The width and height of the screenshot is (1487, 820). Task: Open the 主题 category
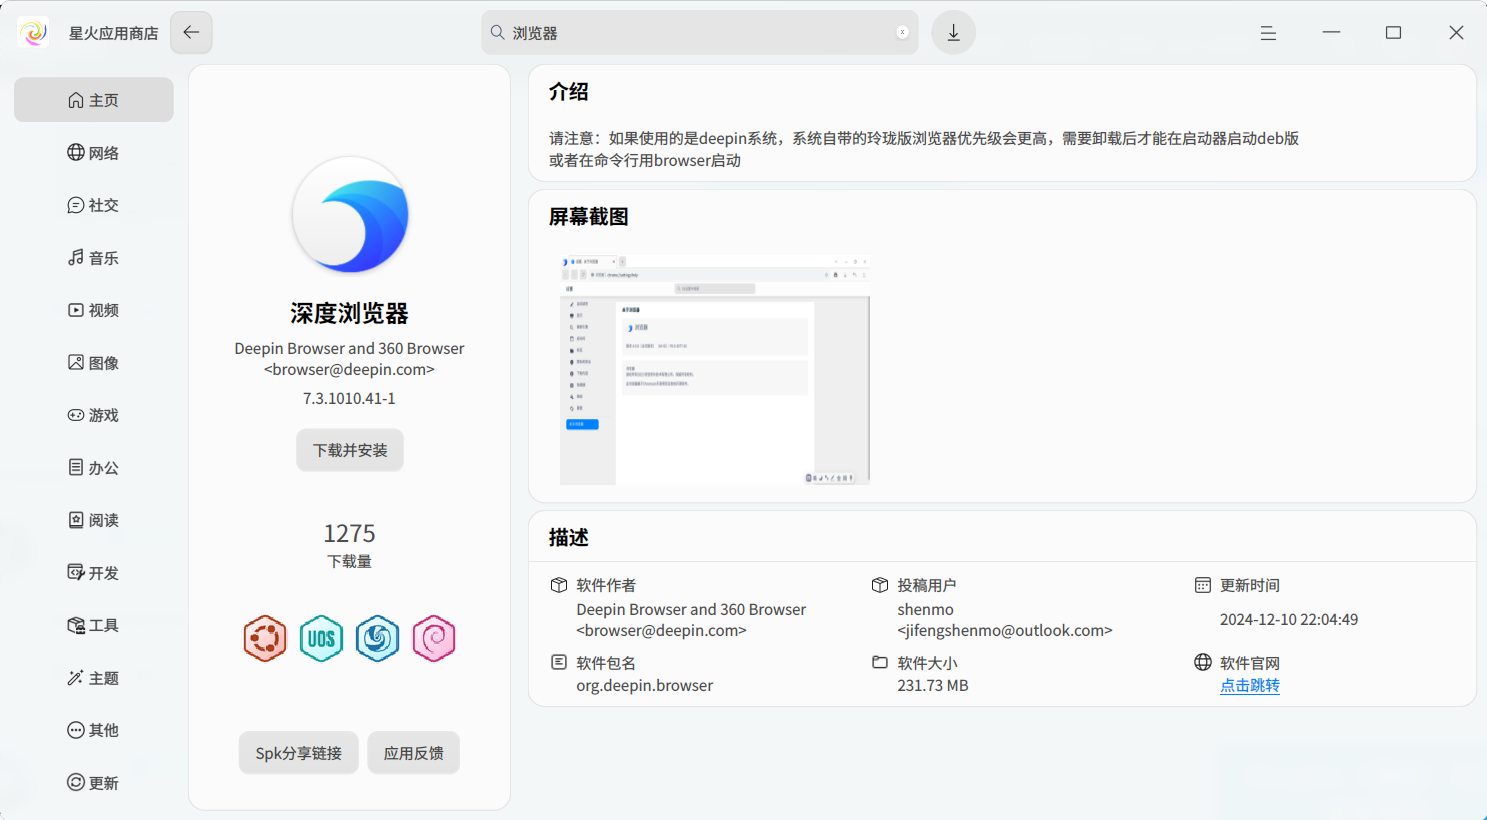coord(93,678)
